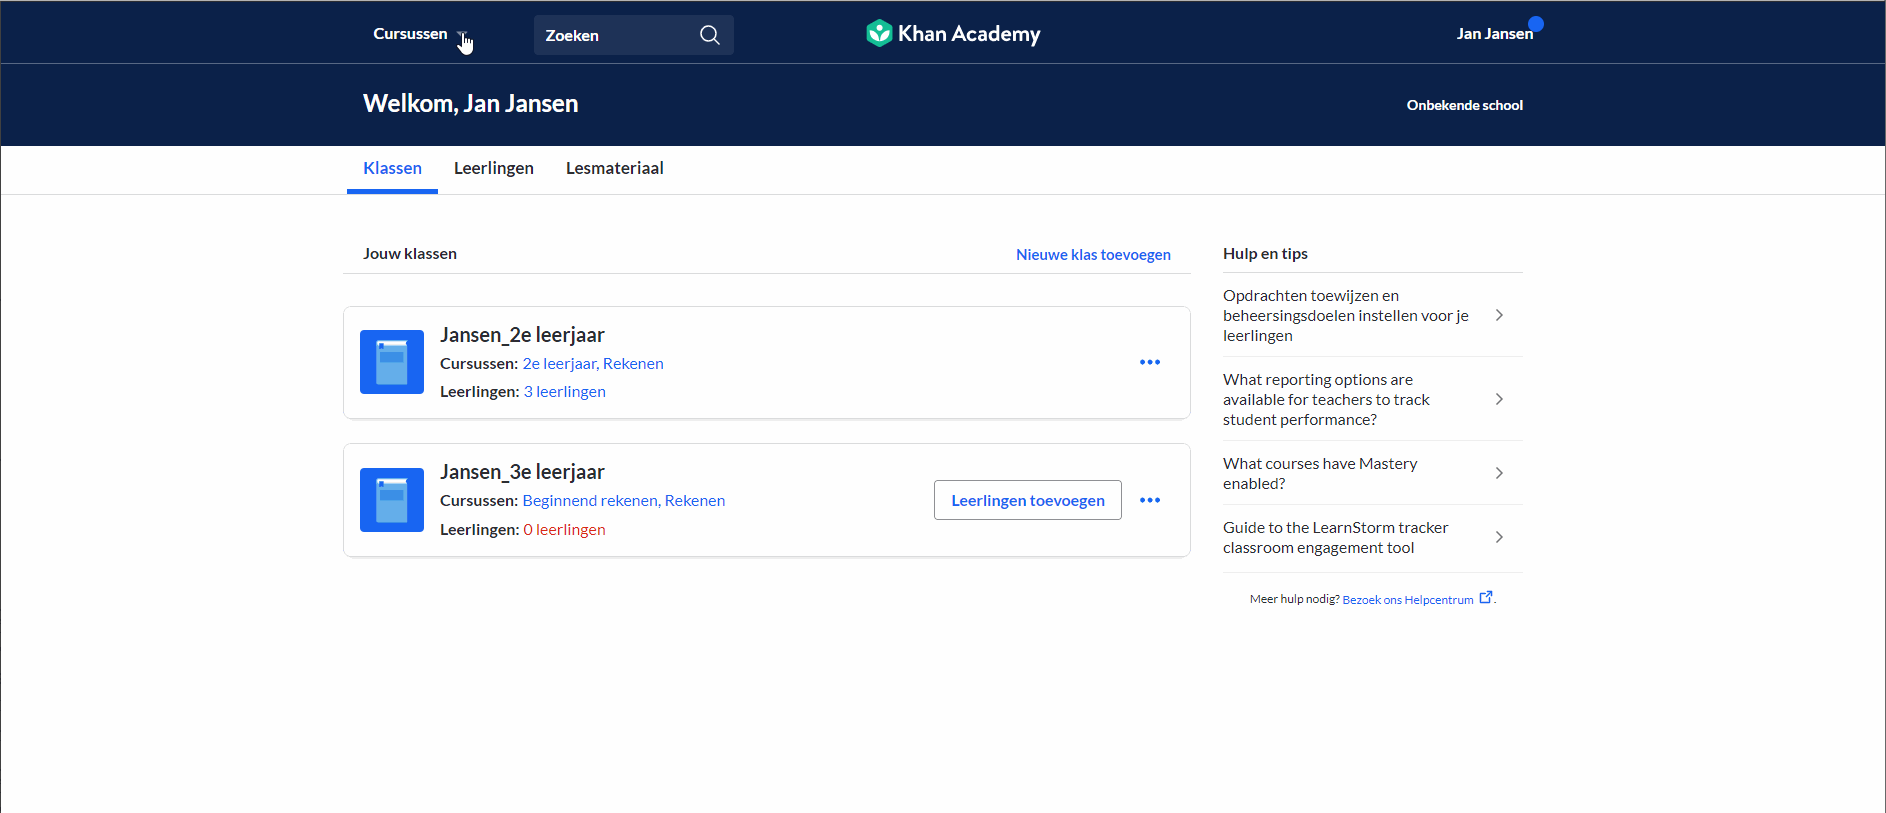Open the Onbekende school link
Screen dimensions: 1886x813
tap(1464, 105)
